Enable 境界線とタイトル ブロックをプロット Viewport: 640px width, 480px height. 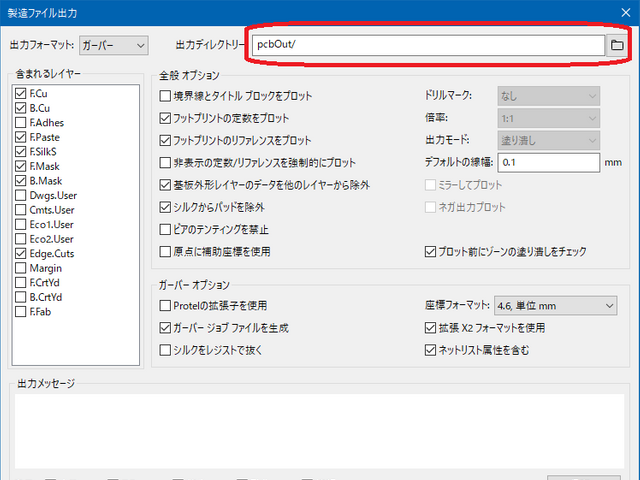point(165,96)
